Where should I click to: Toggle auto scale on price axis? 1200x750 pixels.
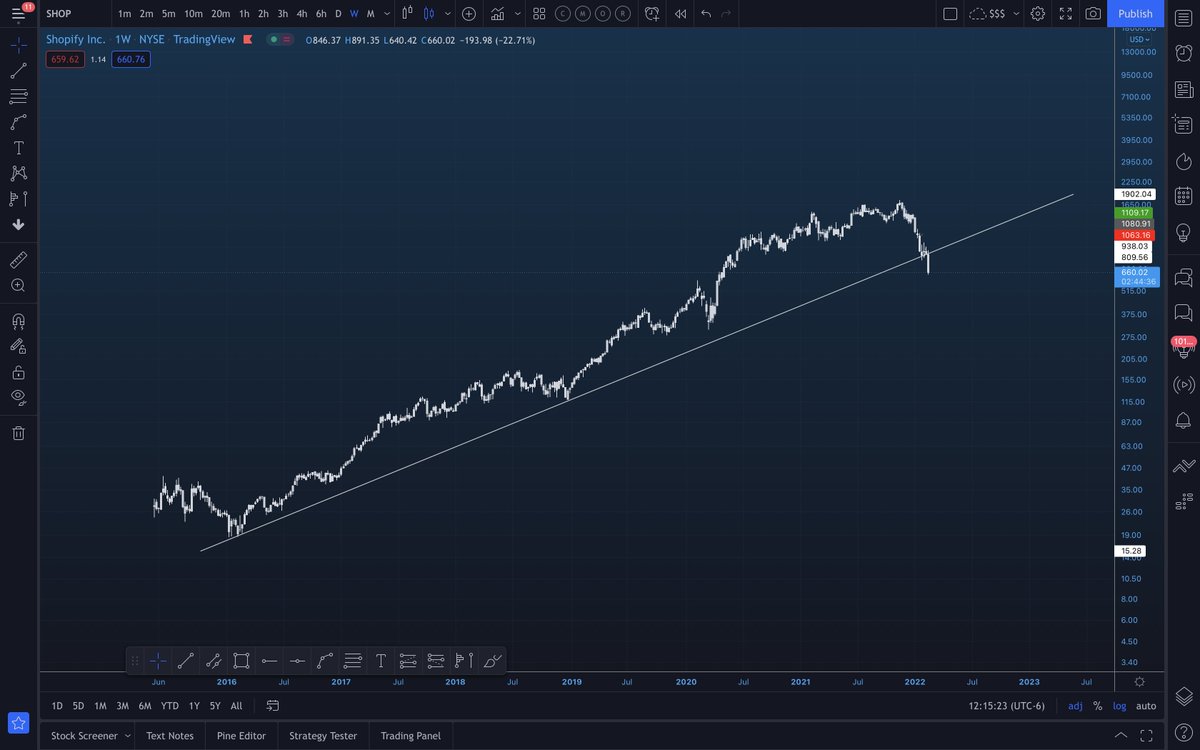point(1146,706)
